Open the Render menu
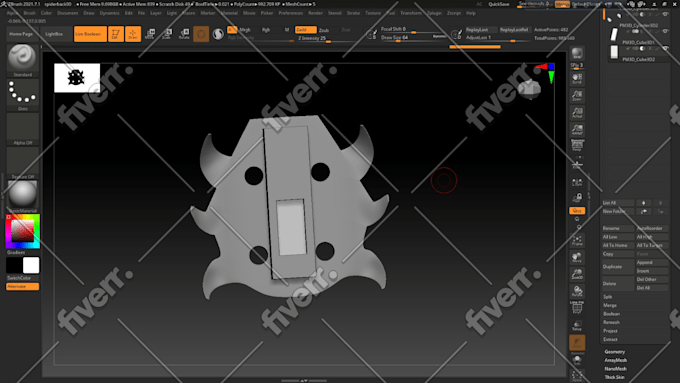 pos(315,13)
